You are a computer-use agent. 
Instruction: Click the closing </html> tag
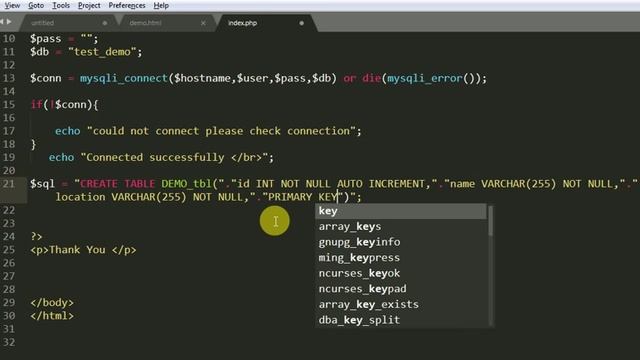52,316
